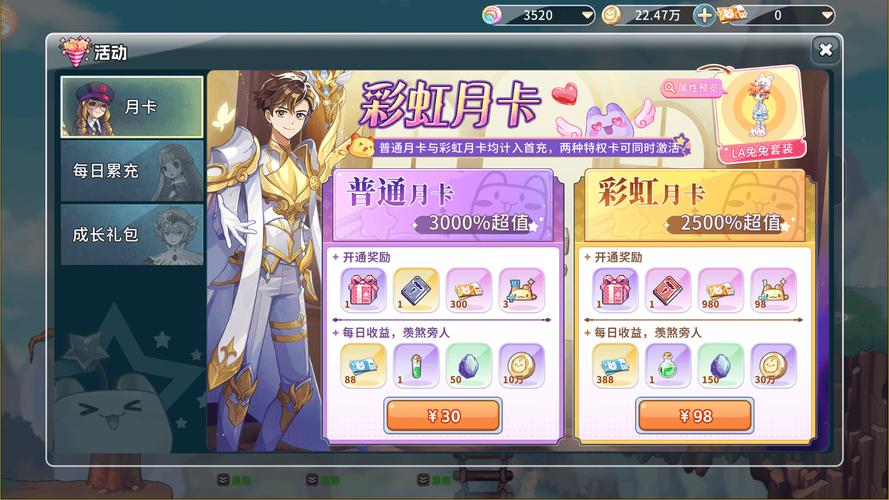889x500 pixels.
Task: Click the LA兔兔套装 costume thumbnail
Action: tap(760, 114)
